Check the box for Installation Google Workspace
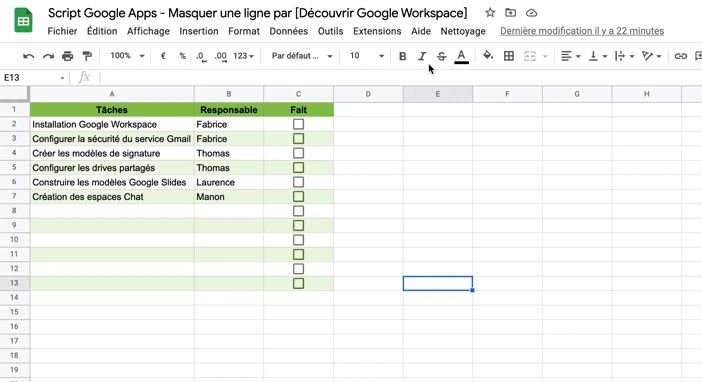 coord(299,124)
